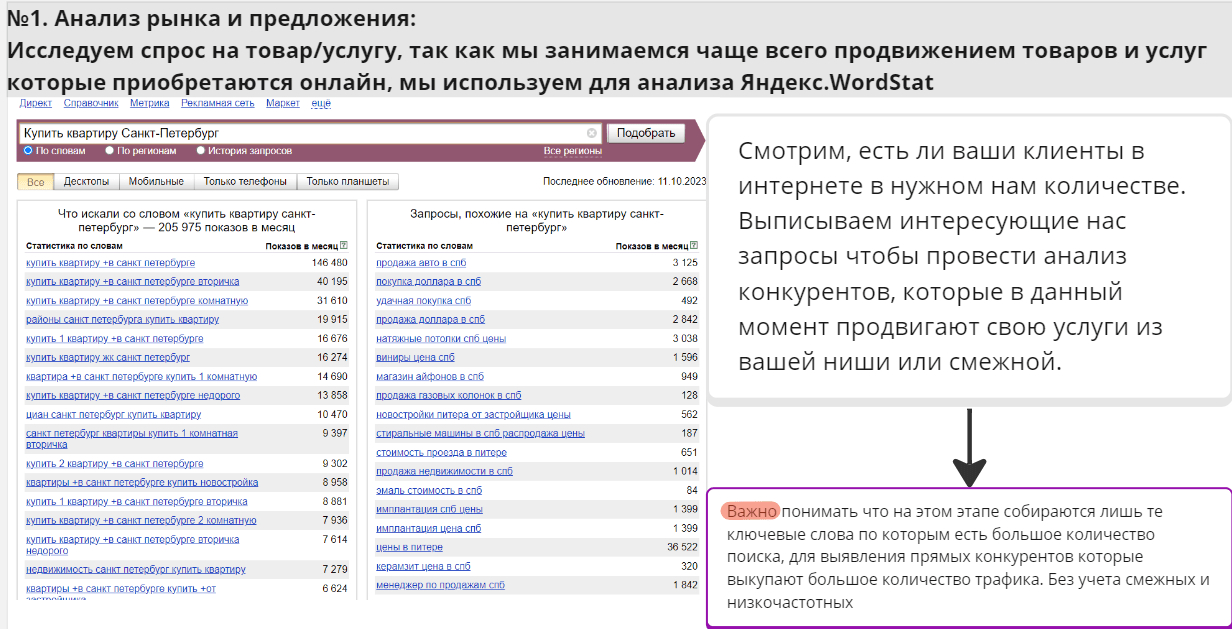Click help icon beside right 'Показов в месяц'
Viewport: 1232px width, 629px height.
[x=694, y=245]
